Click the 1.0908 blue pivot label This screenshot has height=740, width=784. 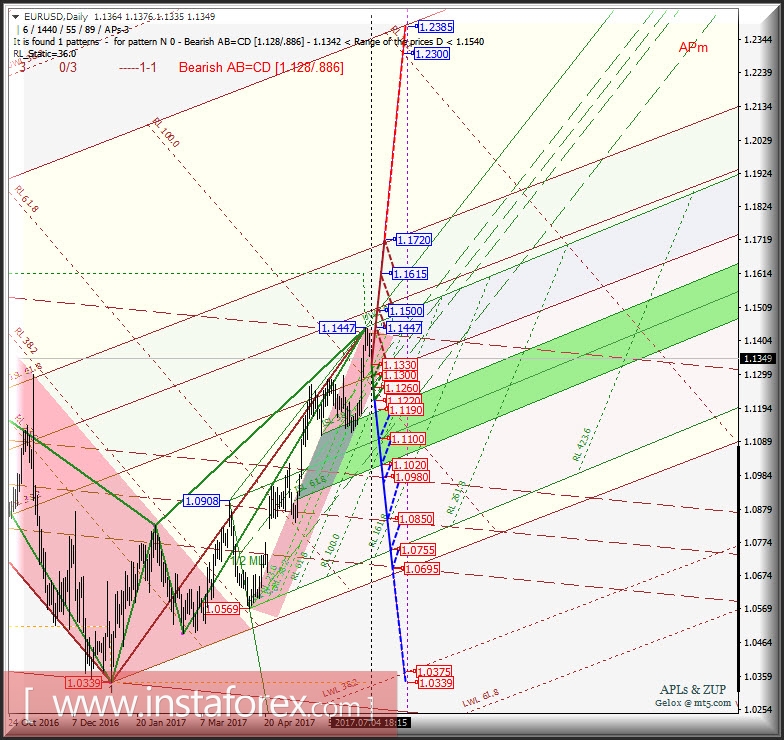click(202, 500)
